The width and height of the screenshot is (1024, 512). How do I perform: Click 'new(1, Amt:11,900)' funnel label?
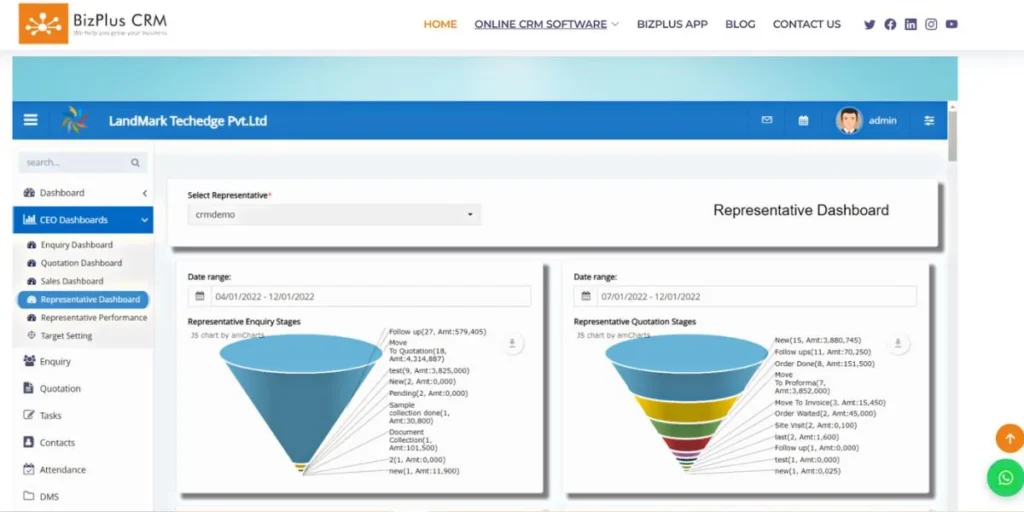[x=424, y=471]
